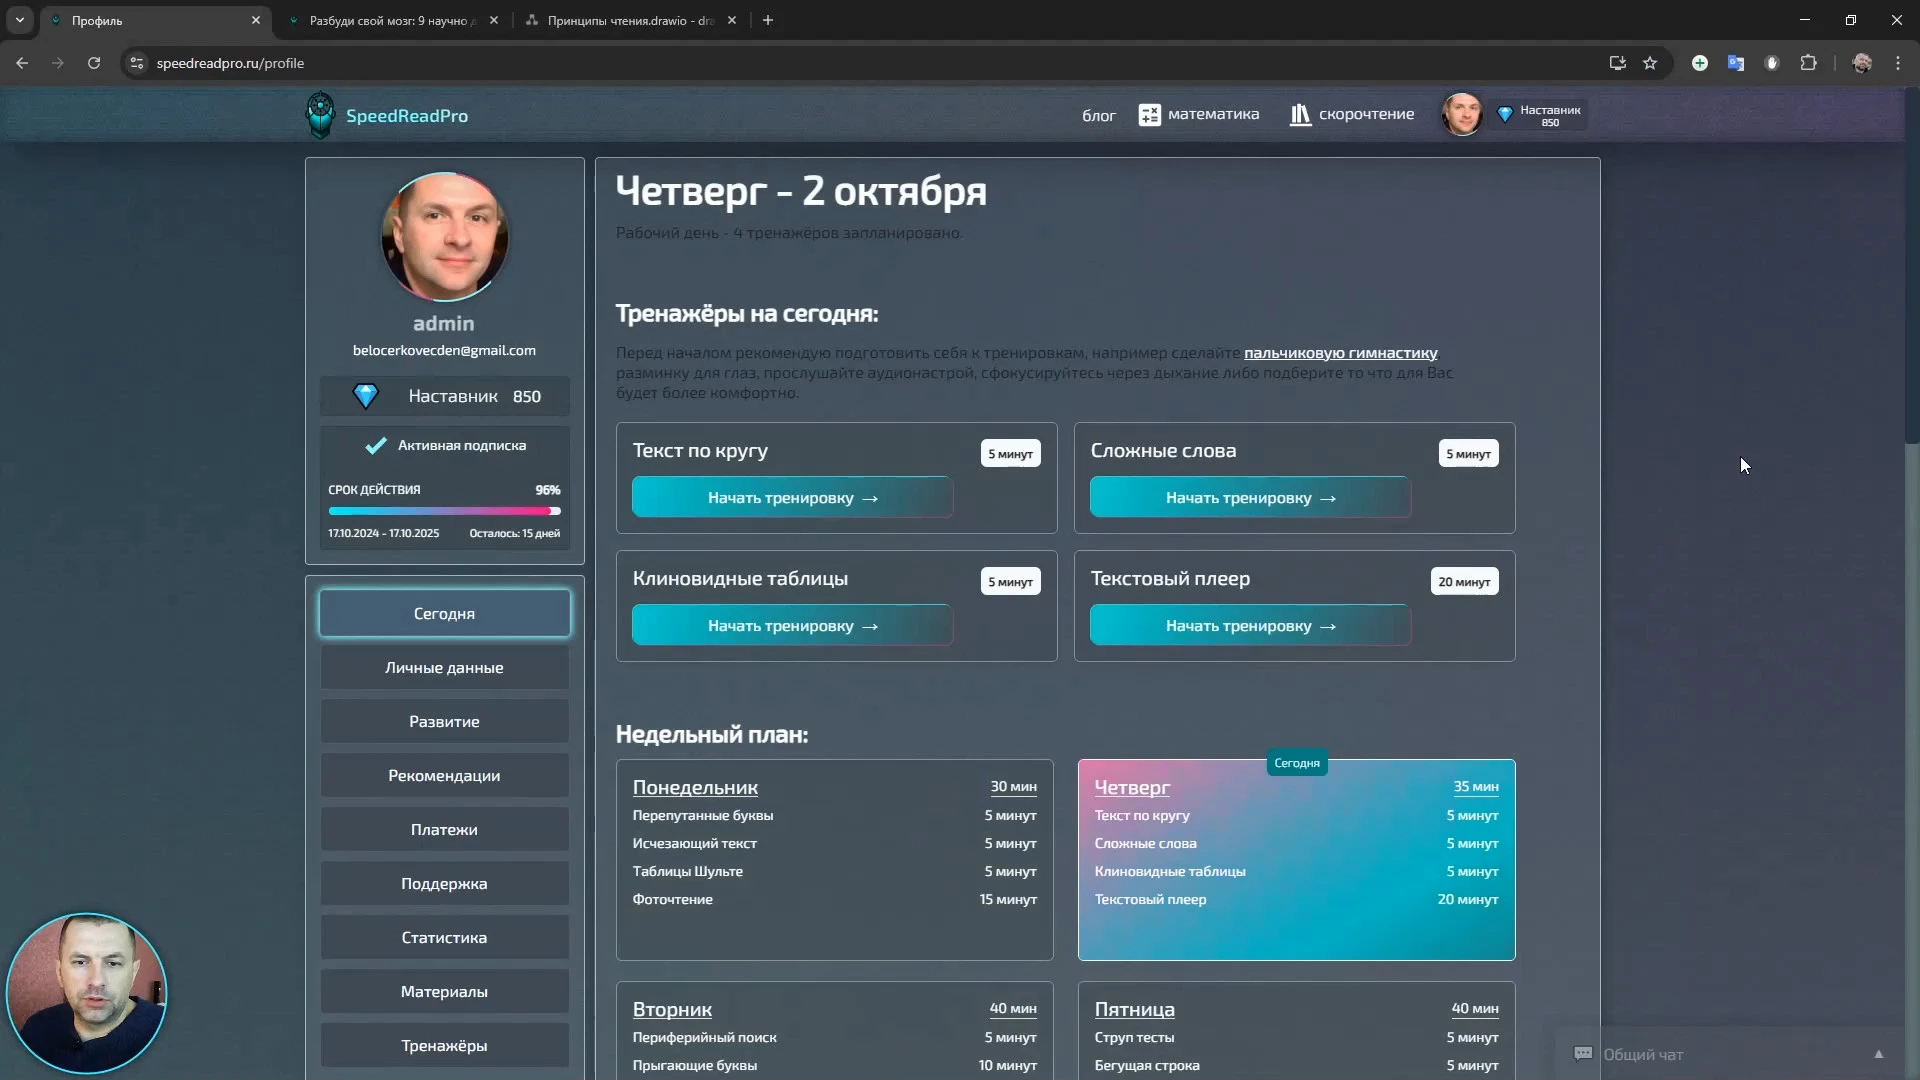The width and height of the screenshot is (1920, 1080).
Task: Open a new browser tab
Action: [768, 20]
